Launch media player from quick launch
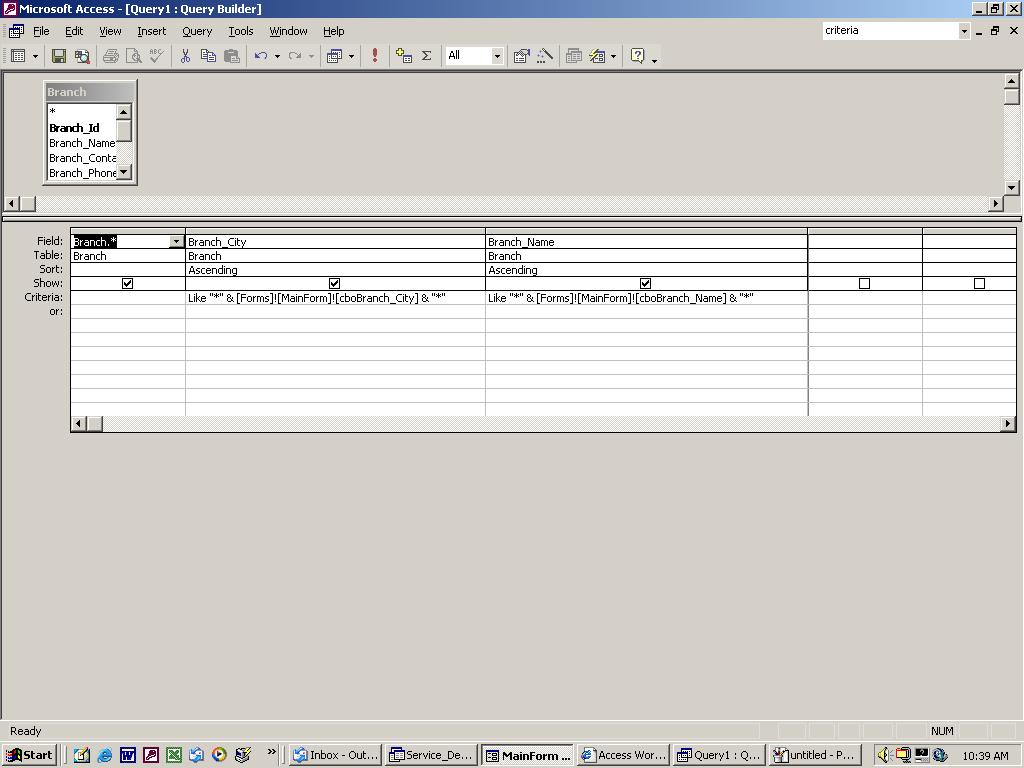The height and width of the screenshot is (768, 1024). pos(219,755)
